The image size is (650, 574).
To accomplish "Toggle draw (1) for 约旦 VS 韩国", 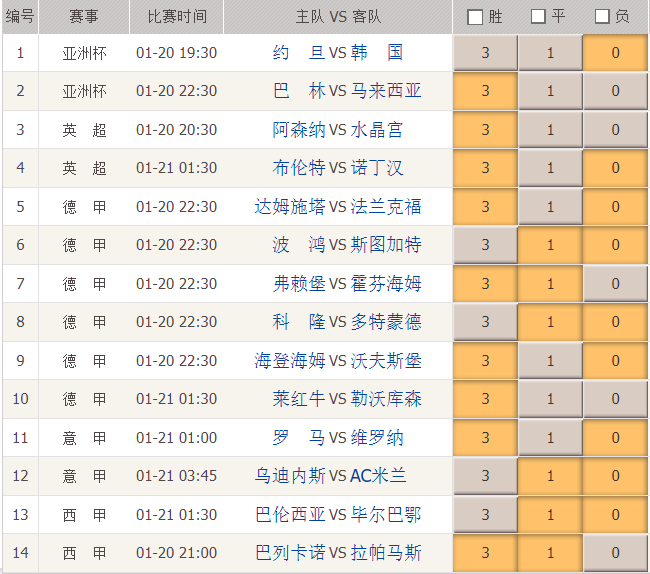I will 551,53.
